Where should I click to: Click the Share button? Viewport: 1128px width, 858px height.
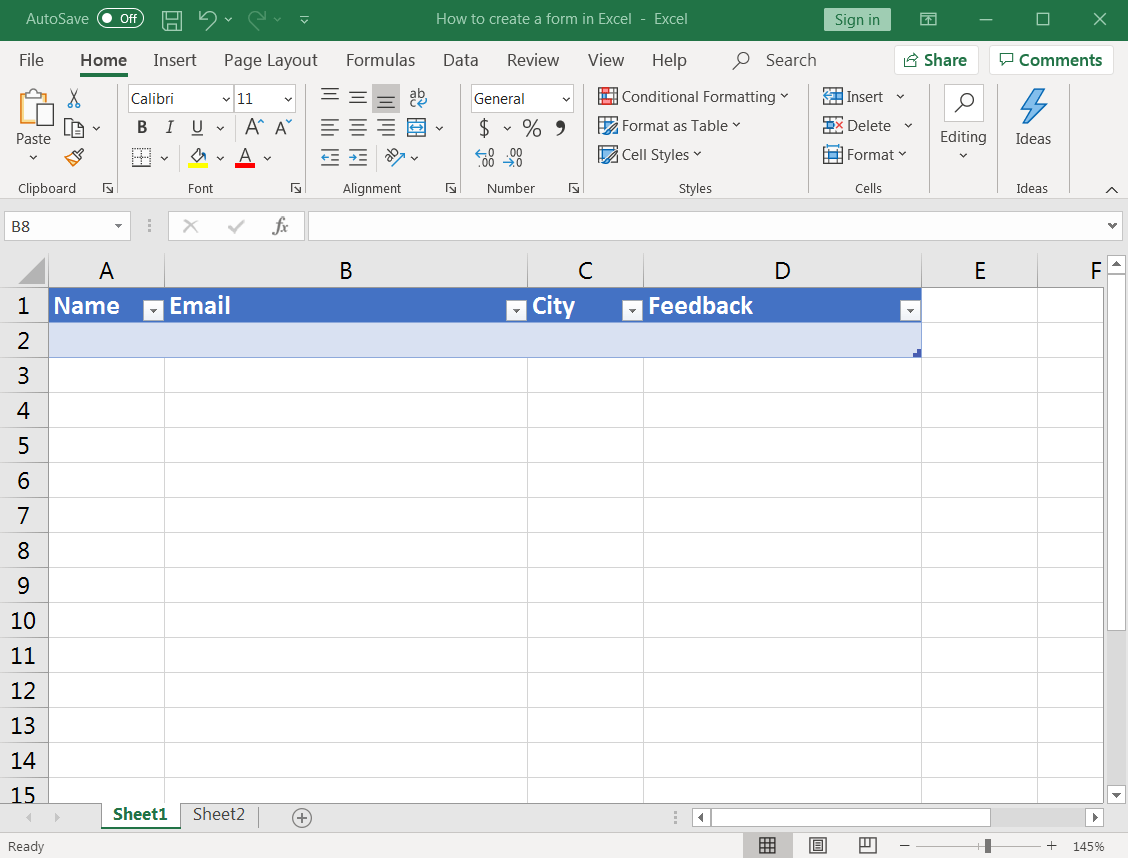click(935, 60)
